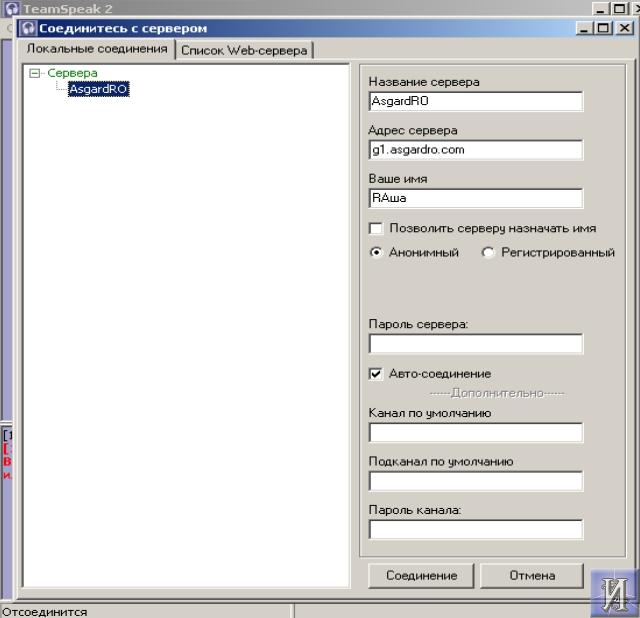This screenshot has height=618, width=640.
Task: Select AsgardRO in the server tree
Action: [x=98, y=89]
